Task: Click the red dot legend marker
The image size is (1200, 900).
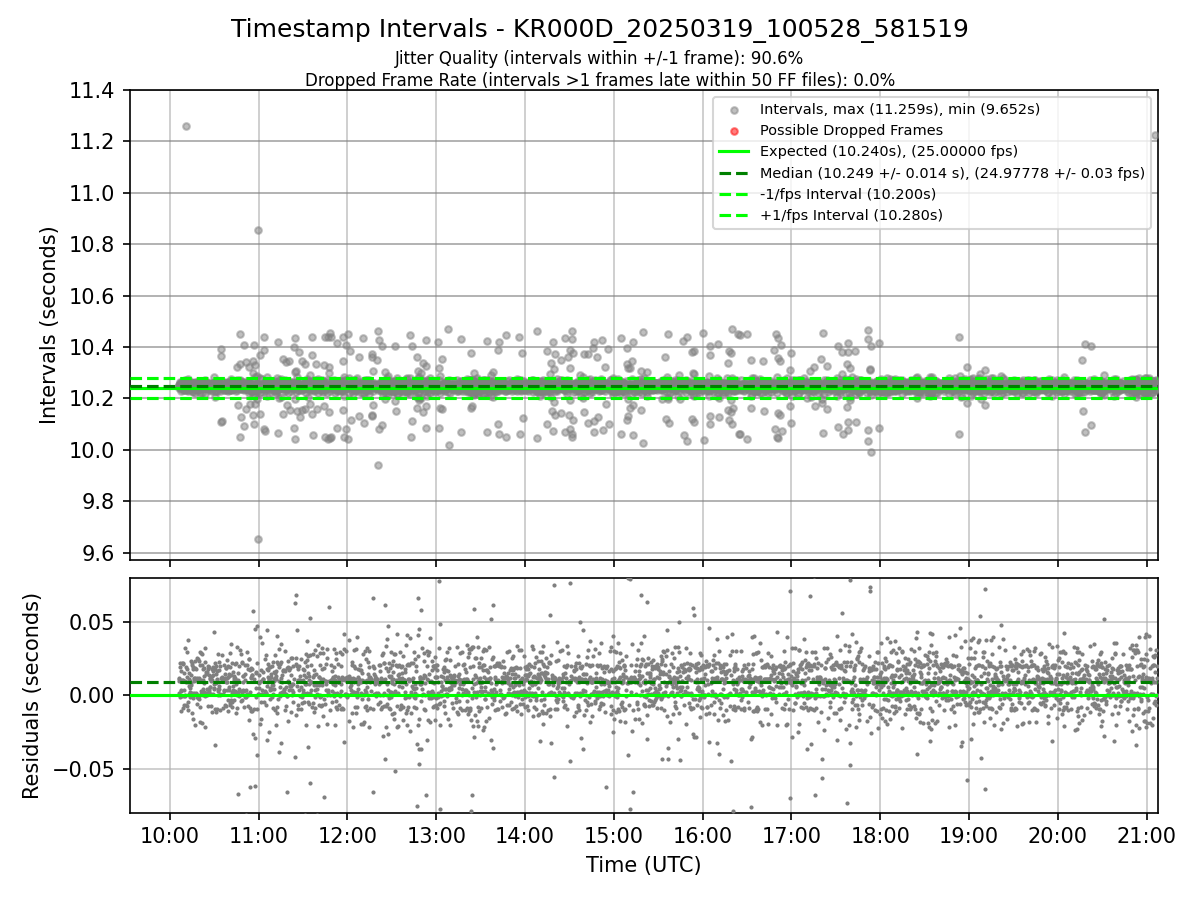Action: 734,131
